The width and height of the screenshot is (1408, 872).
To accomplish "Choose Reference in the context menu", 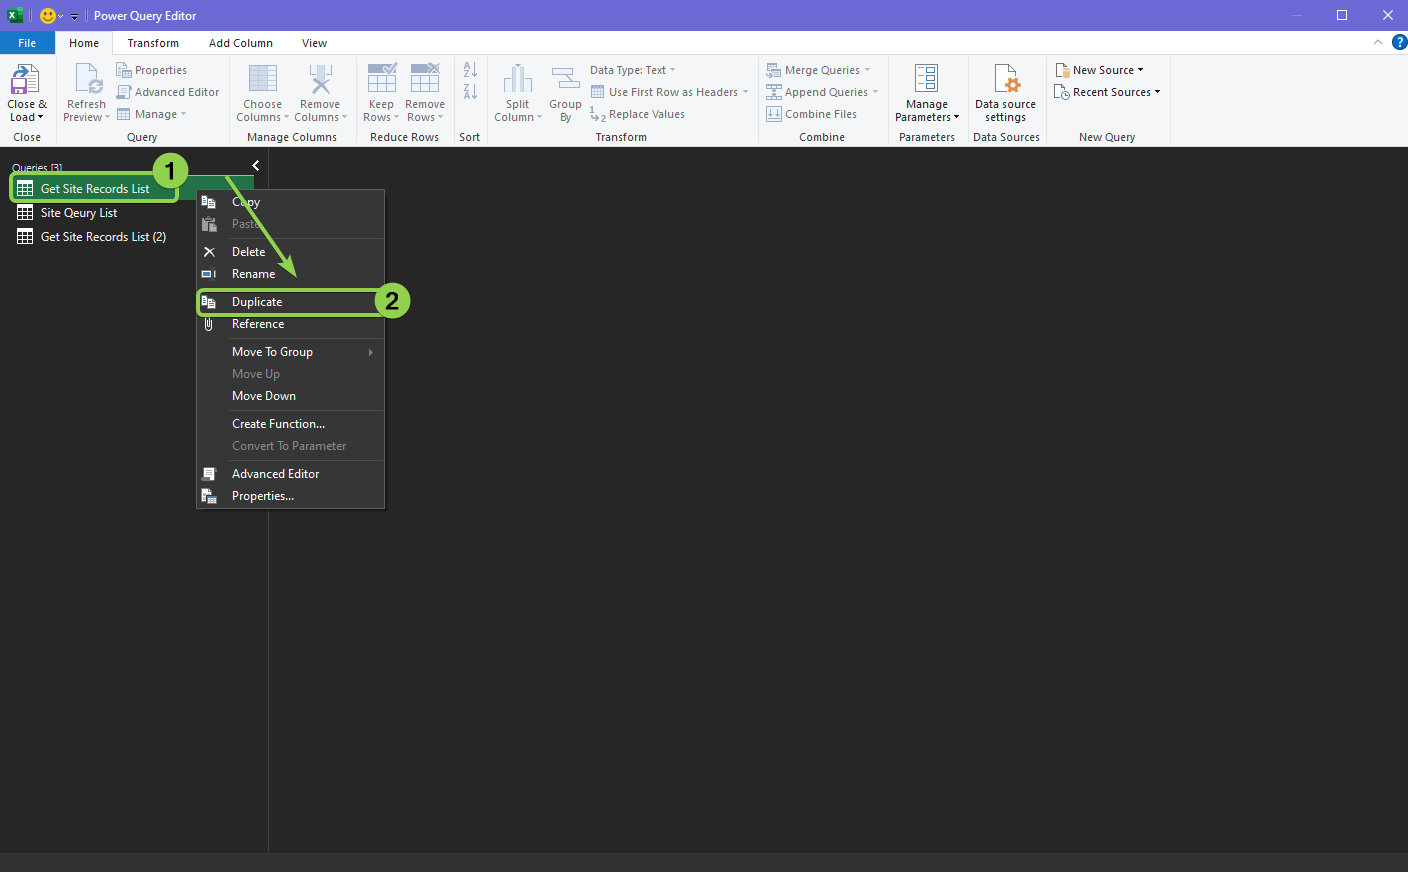I will pyautogui.click(x=290, y=324).
